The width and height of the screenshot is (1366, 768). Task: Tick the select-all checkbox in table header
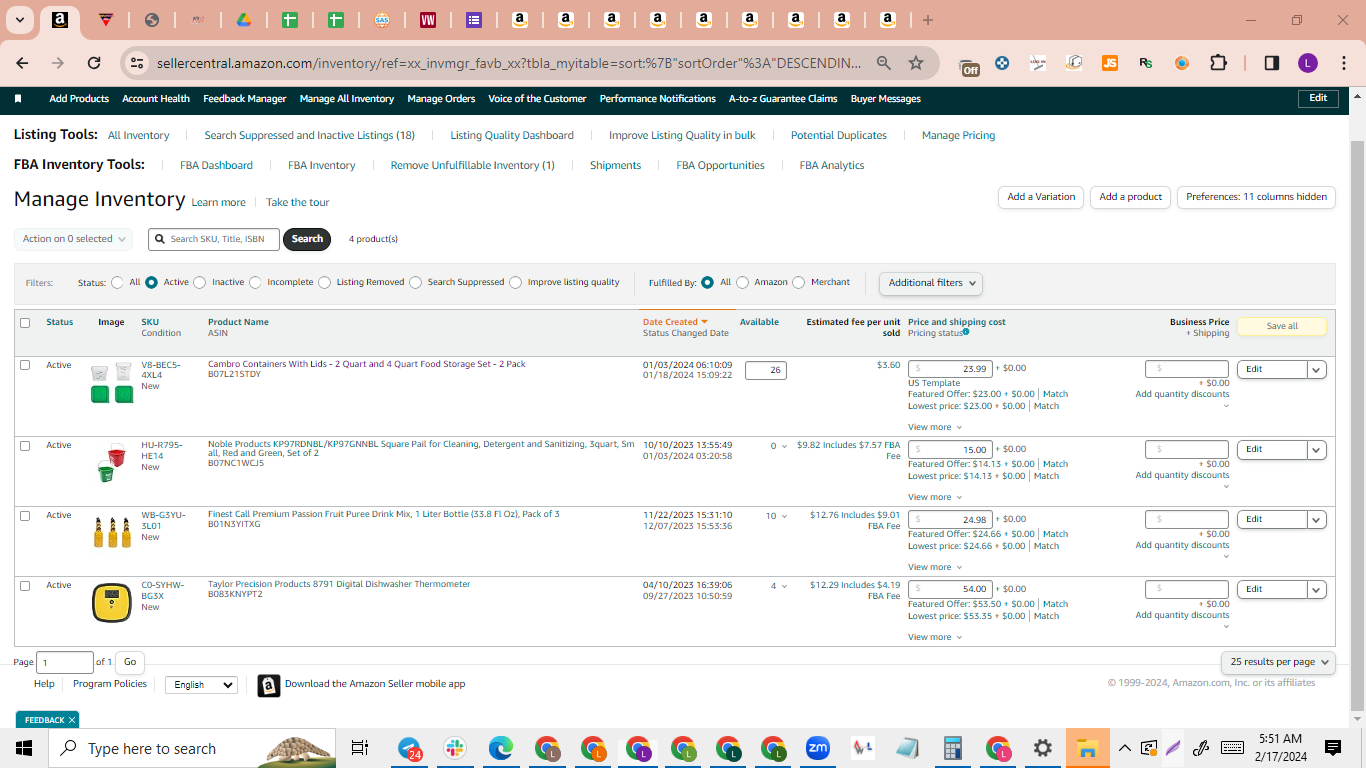(x=25, y=323)
